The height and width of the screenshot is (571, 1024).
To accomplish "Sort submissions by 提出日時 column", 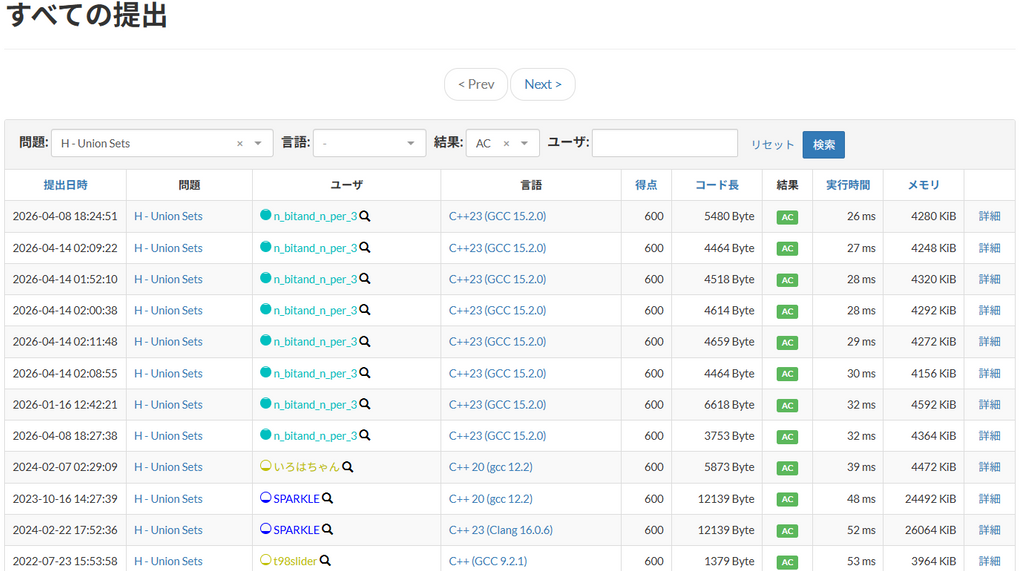I will point(65,185).
